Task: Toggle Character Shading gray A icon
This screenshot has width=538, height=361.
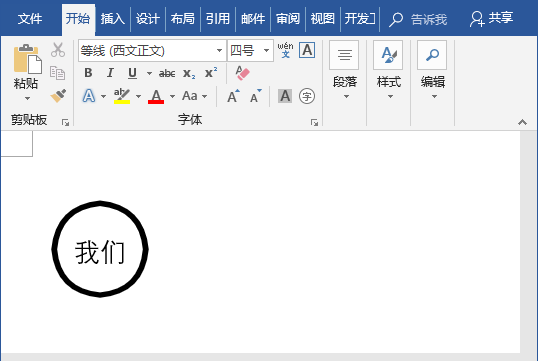Action: click(285, 96)
